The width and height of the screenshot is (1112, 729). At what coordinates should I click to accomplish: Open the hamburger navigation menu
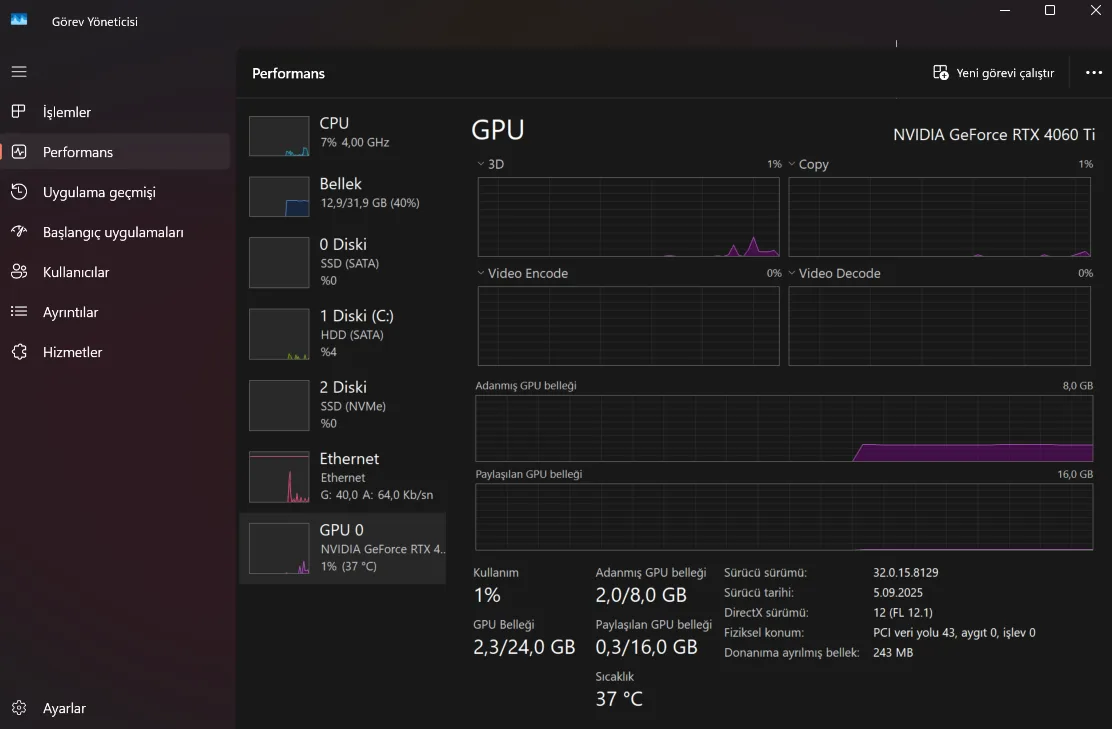click(19, 72)
